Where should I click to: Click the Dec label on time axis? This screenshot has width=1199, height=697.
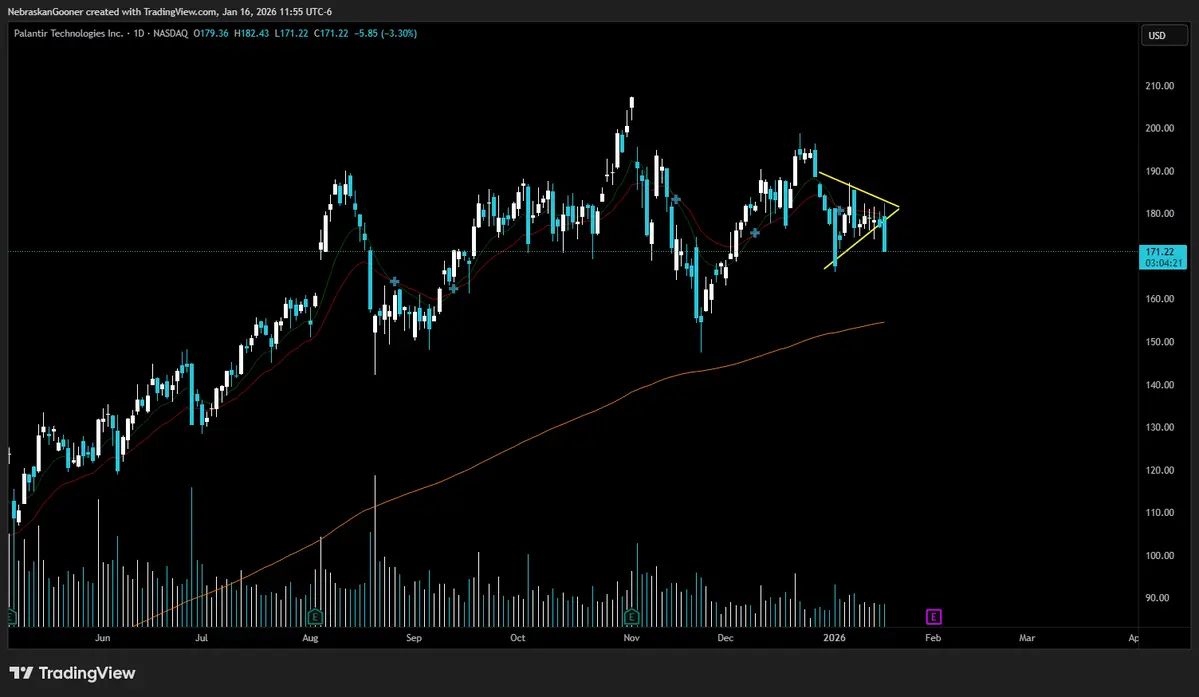pyautogui.click(x=725, y=637)
